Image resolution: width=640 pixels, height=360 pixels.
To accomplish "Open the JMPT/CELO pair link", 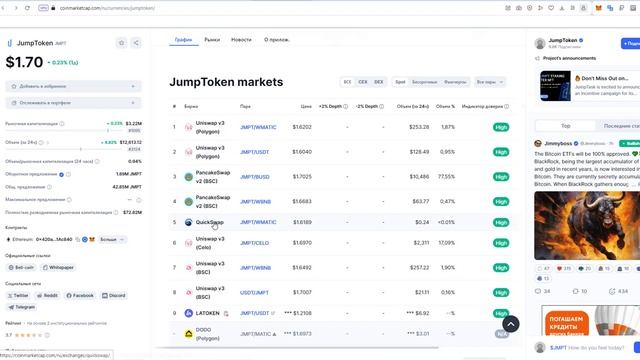I will tap(254, 243).
